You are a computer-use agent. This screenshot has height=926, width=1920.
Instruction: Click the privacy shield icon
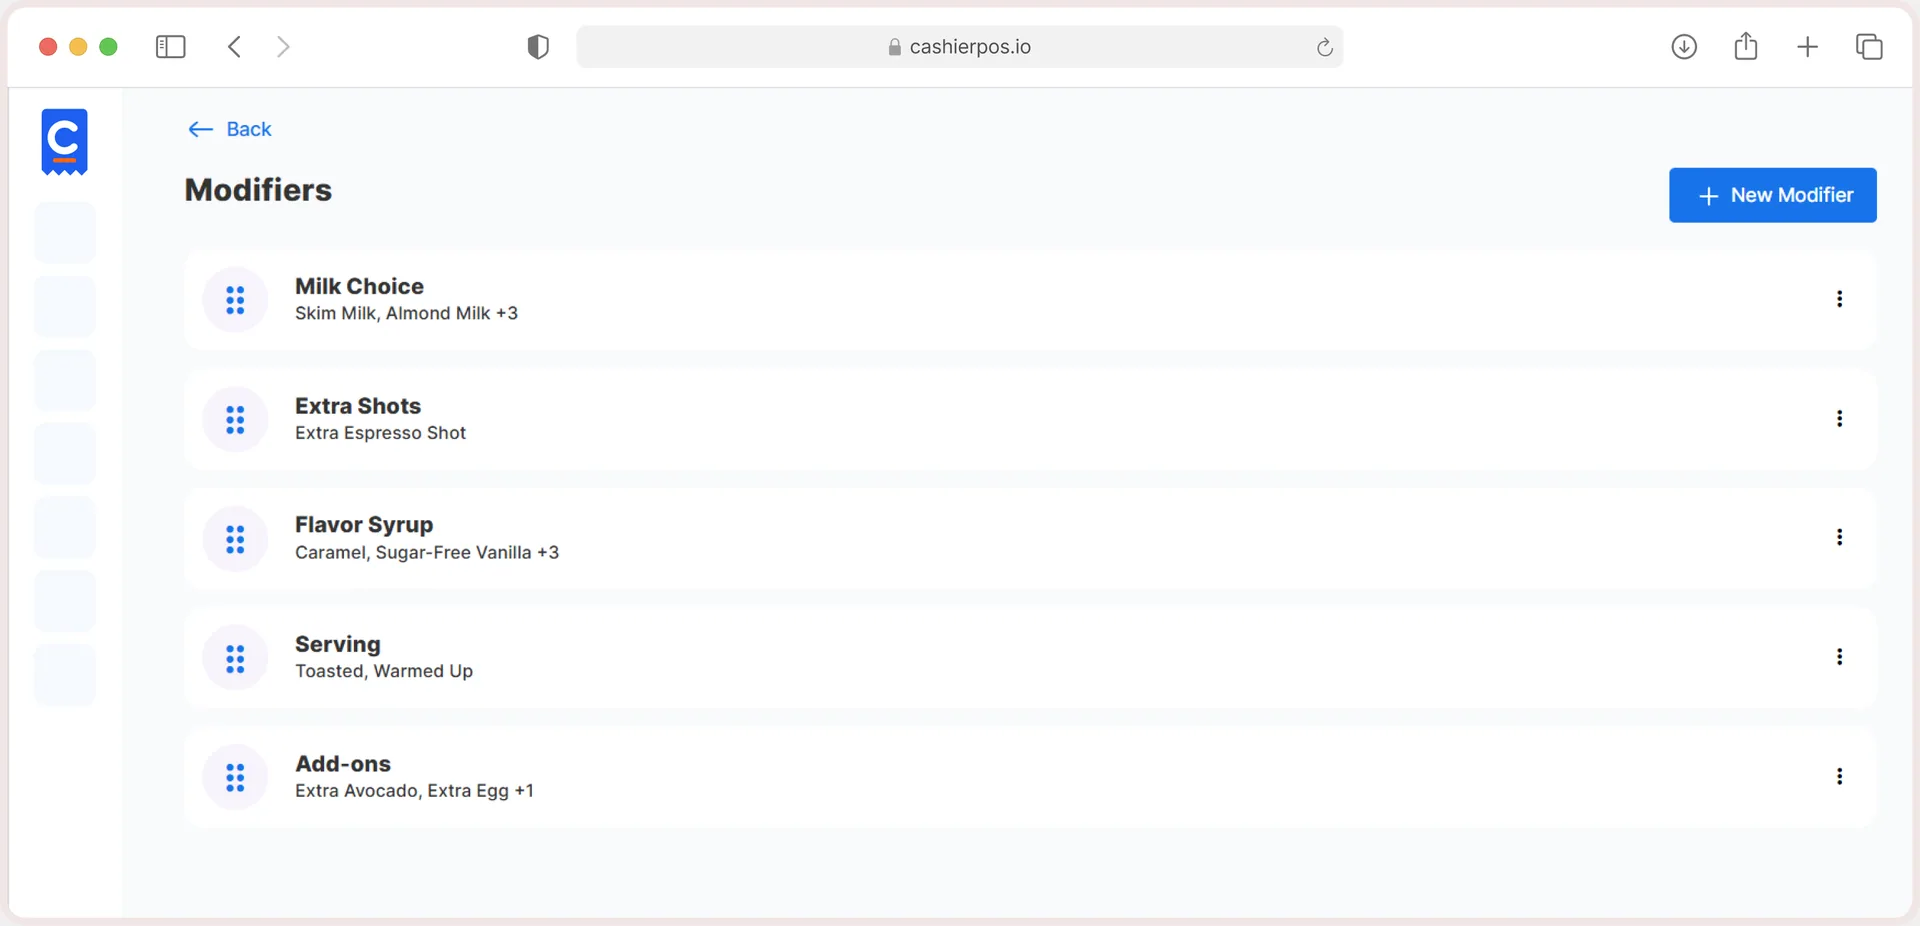coord(538,47)
